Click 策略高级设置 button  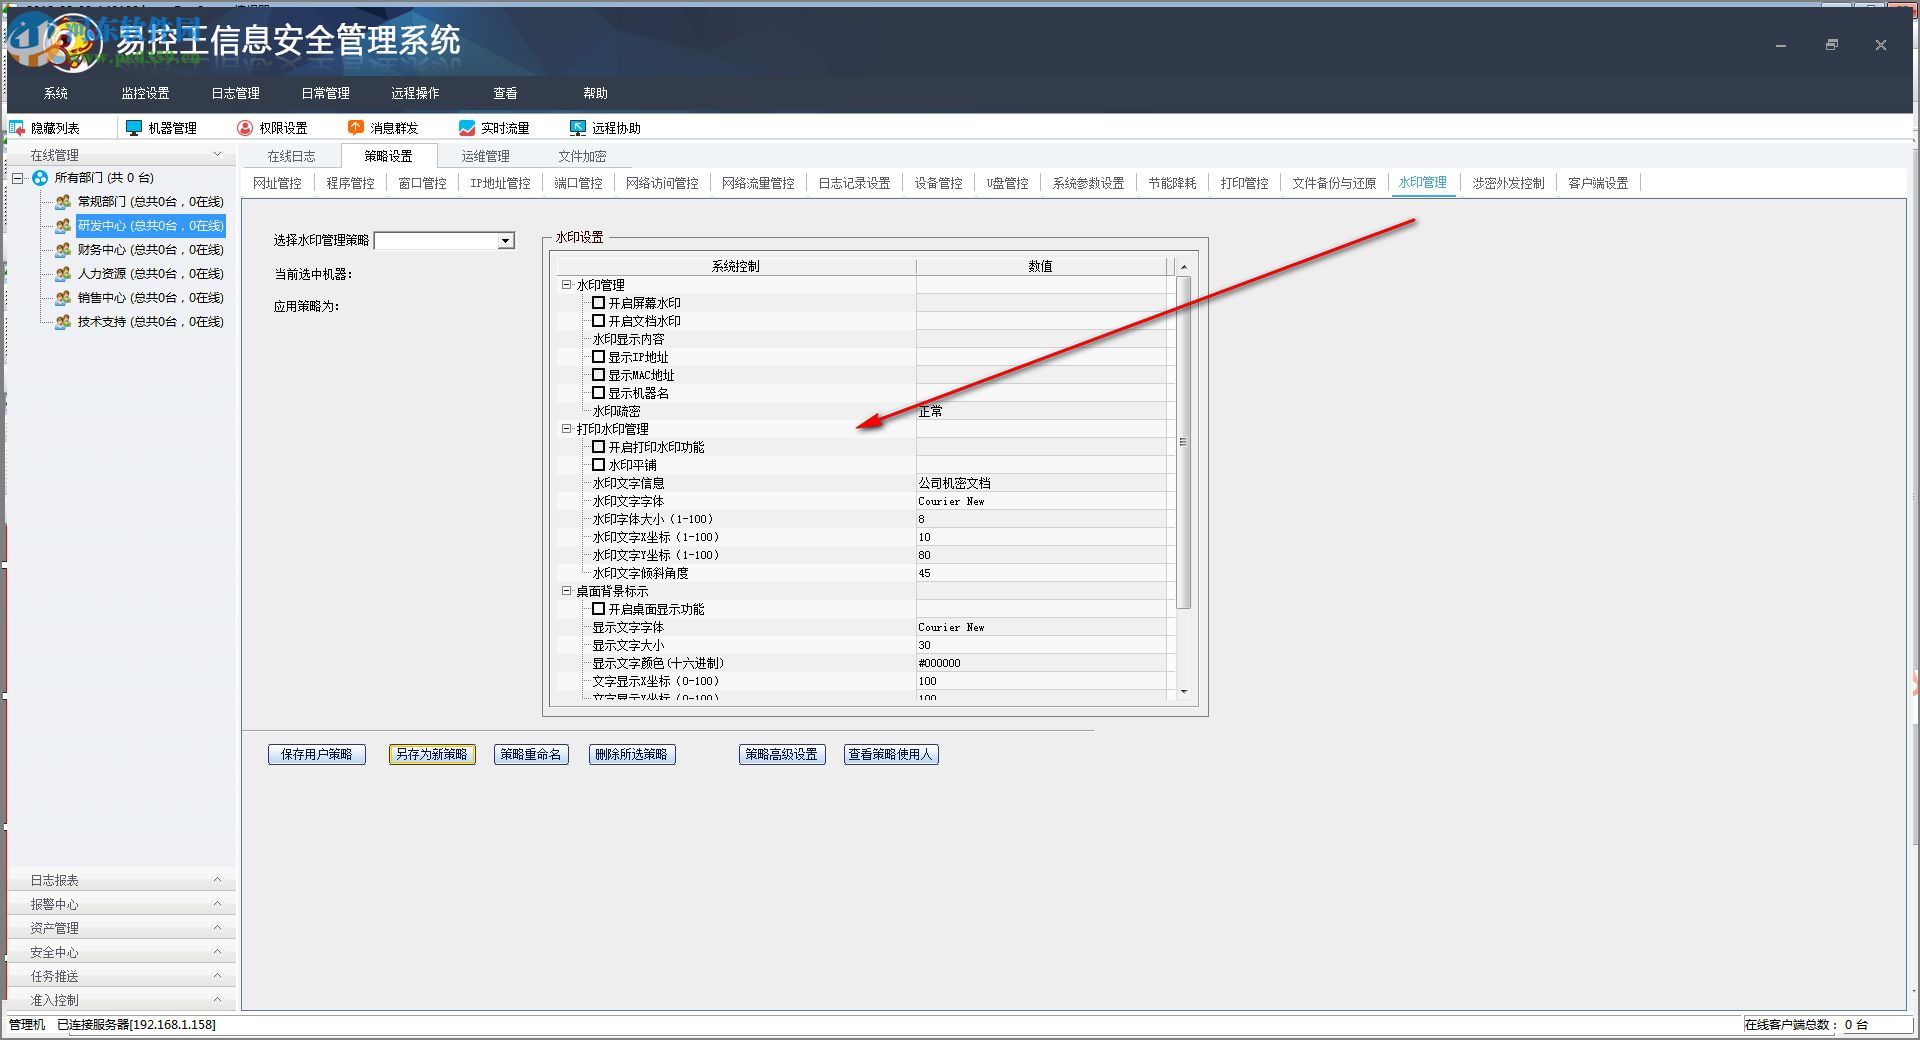[x=782, y=754]
